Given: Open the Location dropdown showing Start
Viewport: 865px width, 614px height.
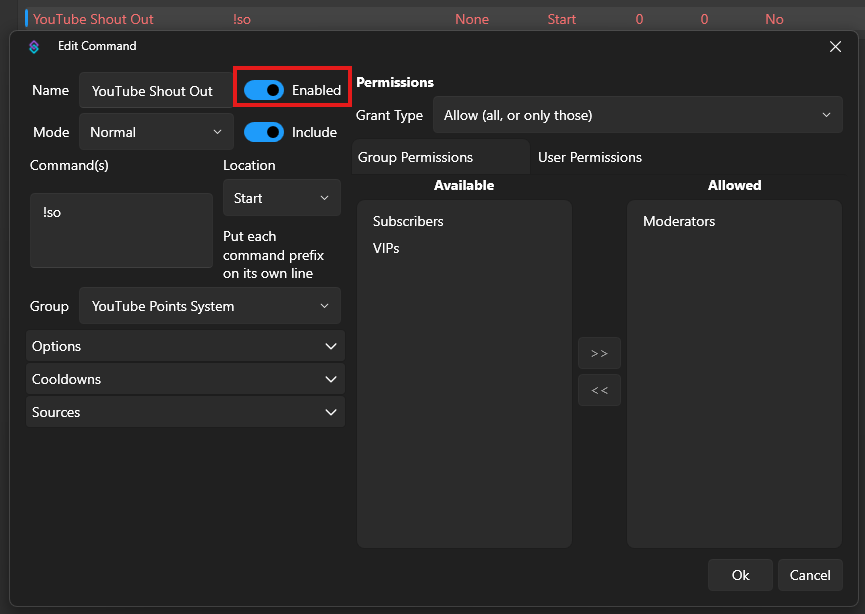Looking at the screenshot, I should click(x=281, y=198).
